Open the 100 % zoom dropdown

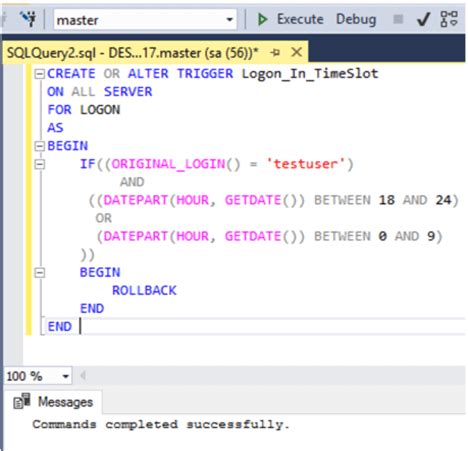pos(66,376)
